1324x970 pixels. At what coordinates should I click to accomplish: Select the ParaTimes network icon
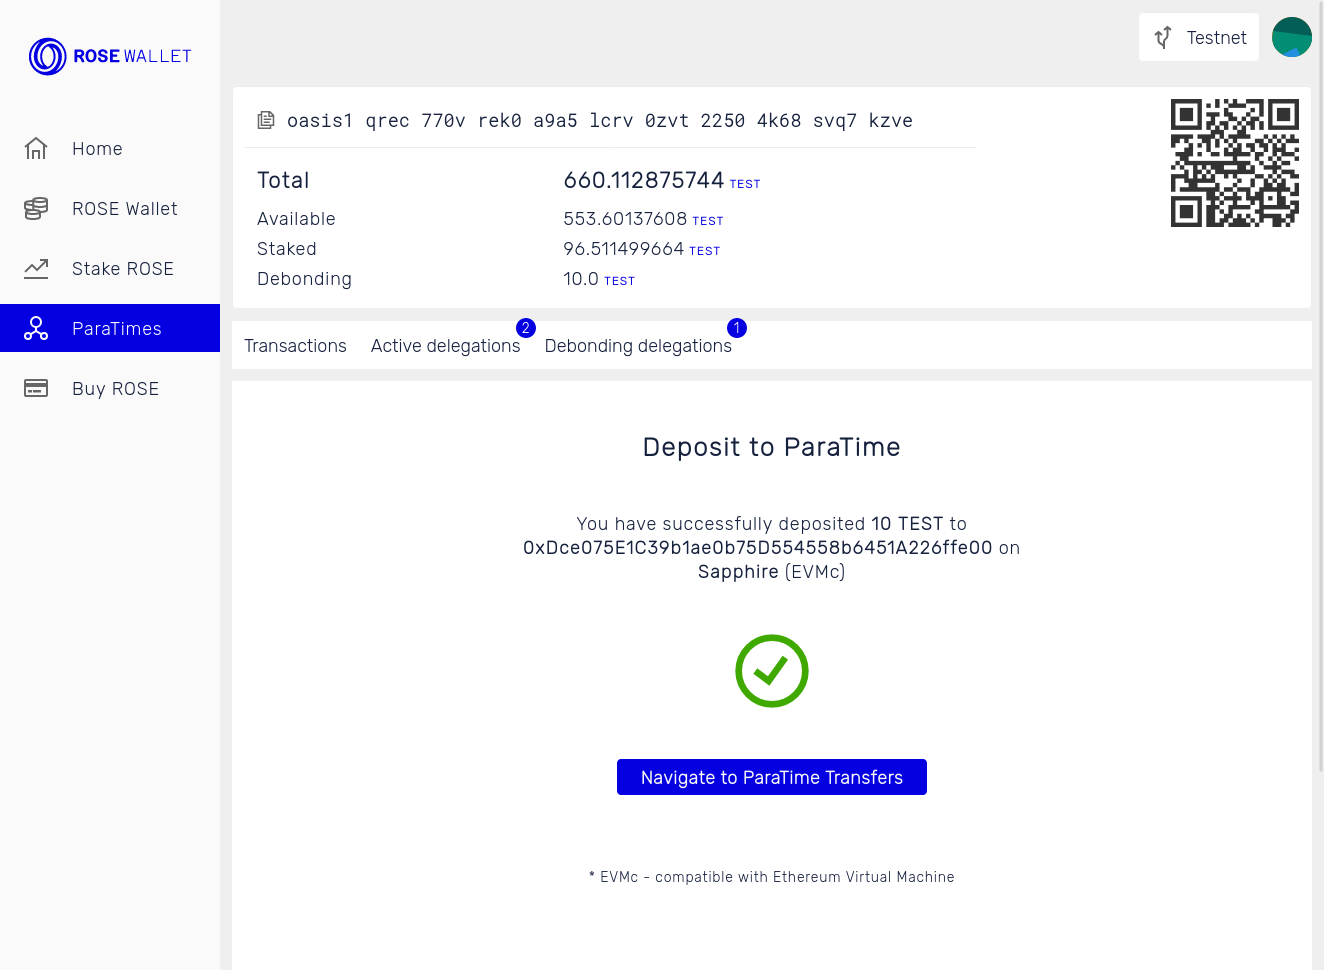coord(36,328)
